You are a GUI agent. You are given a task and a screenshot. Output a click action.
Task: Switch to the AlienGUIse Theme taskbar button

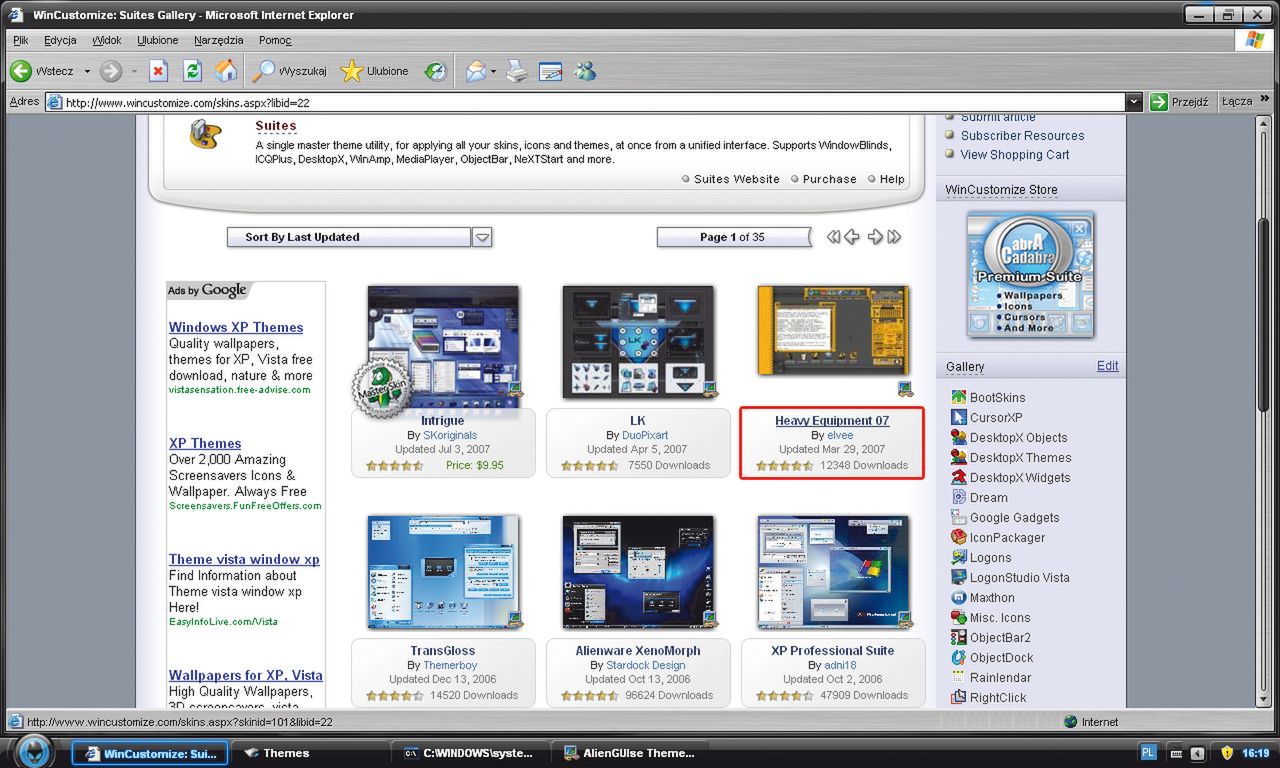point(630,753)
